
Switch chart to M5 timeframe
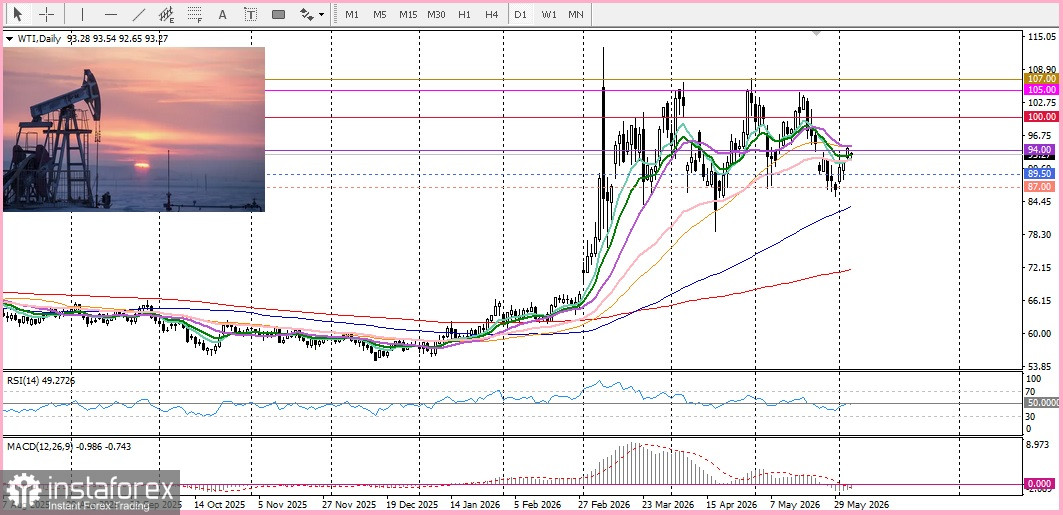(x=380, y=14)
